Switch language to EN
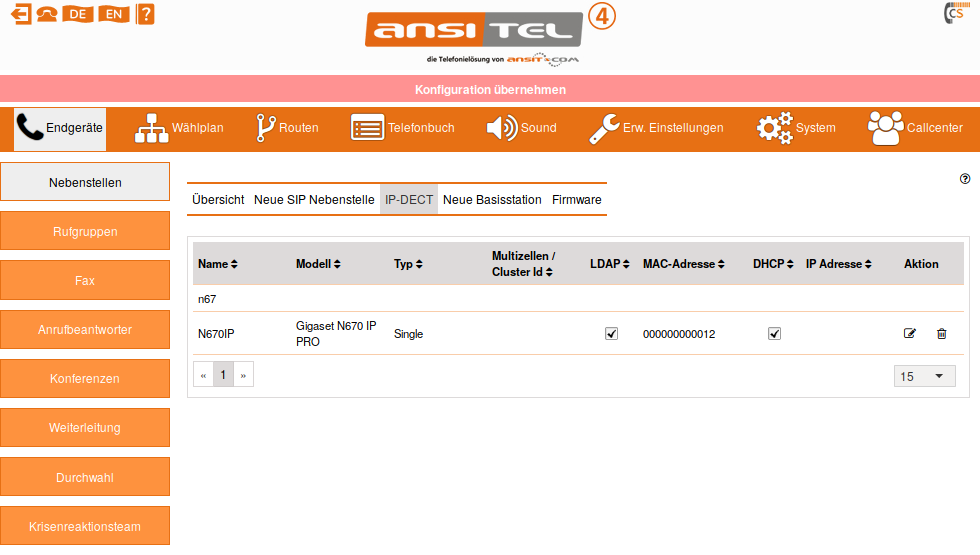980x555 pixels. tap(115, 14)
